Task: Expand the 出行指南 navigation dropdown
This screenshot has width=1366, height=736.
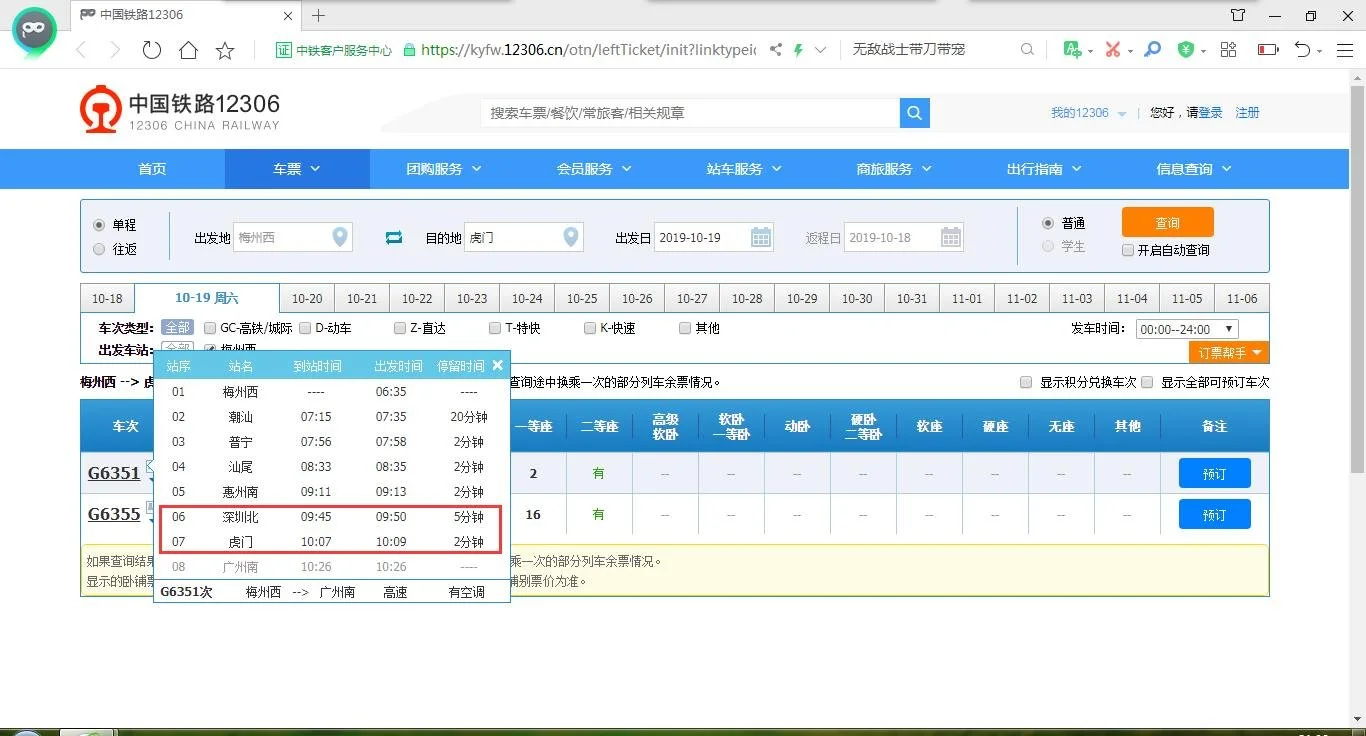Action: [x=1043, y=169]
